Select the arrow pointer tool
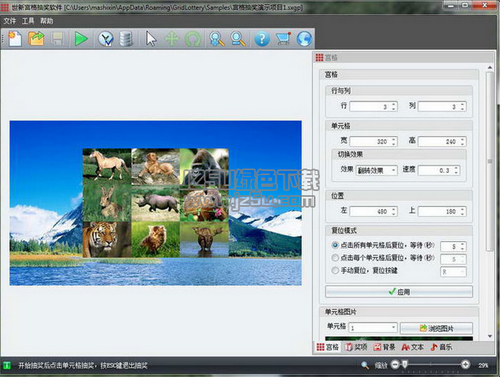This screenshot has width=500, height=377. pos(151,39)
